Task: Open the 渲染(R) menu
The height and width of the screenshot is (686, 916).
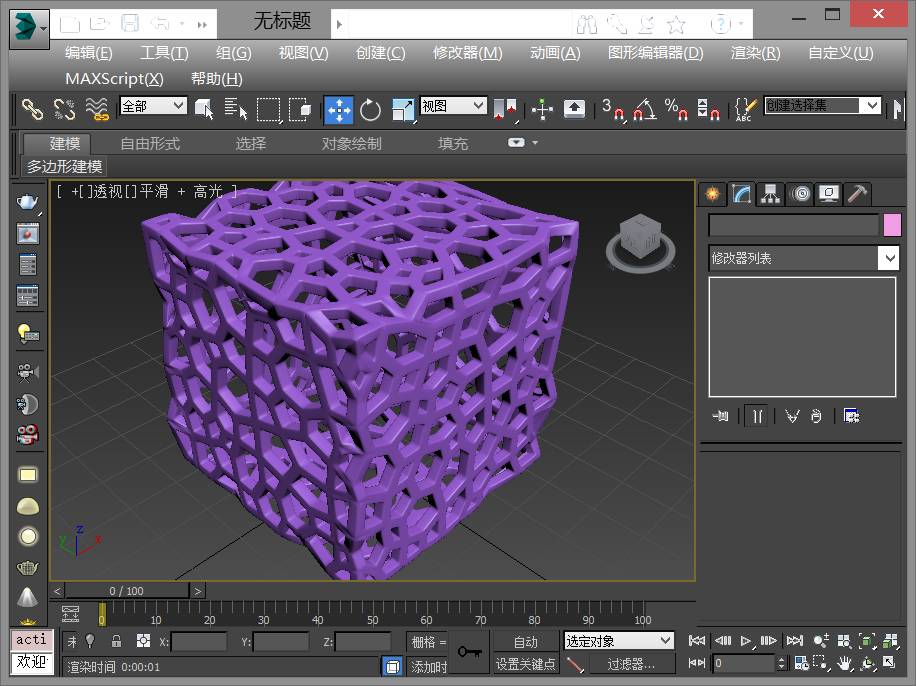Action: (755, 53)
